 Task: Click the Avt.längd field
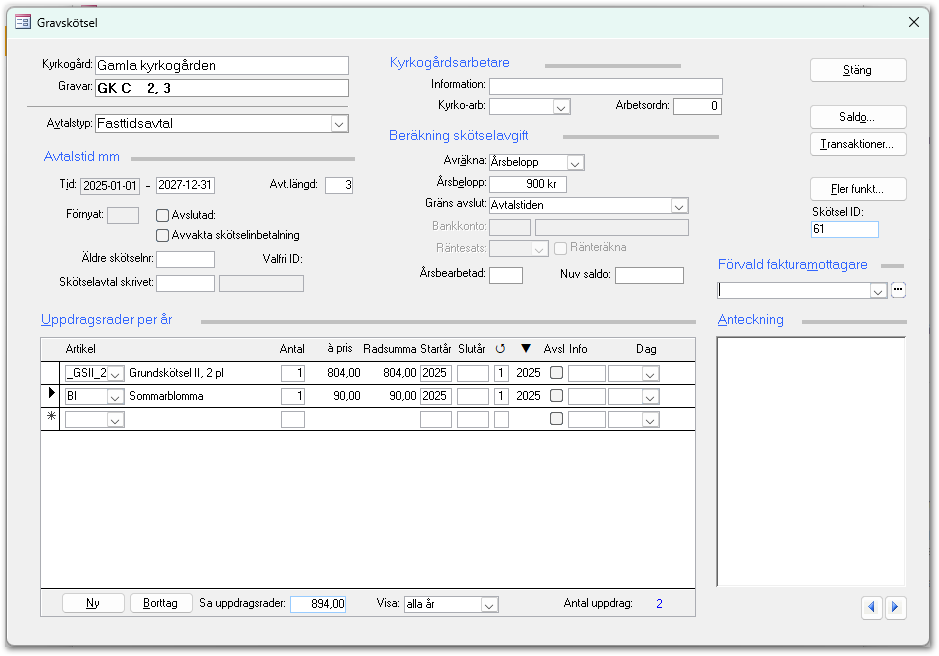(x=339, y=185)
